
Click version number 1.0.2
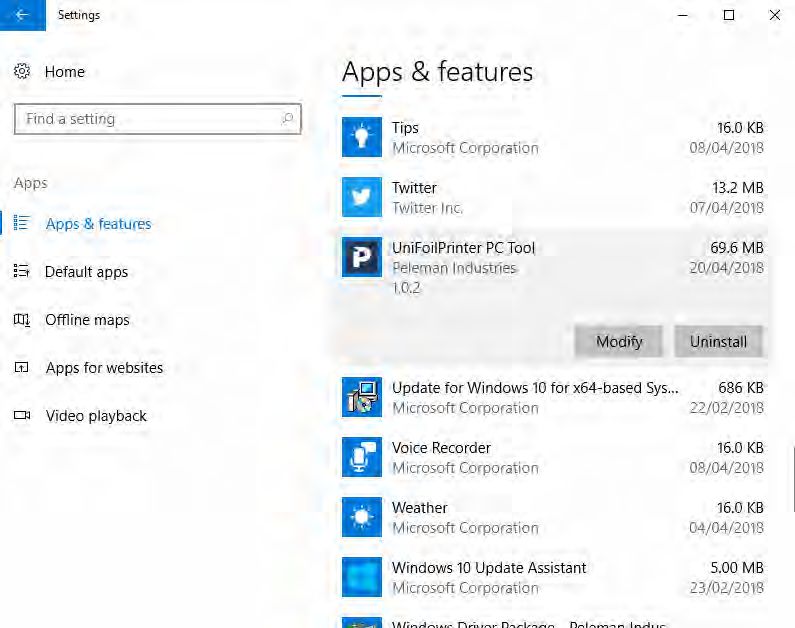[x=406, y=288]
